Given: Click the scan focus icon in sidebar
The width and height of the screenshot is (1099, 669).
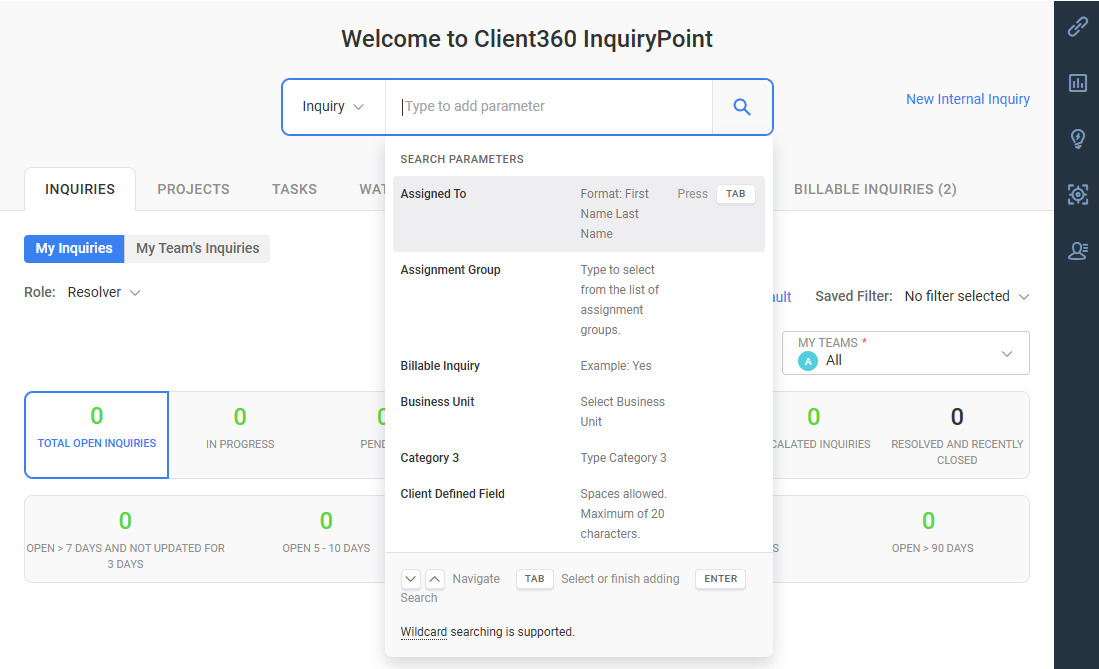Looking at the screenshot, I should pos(1077,195).
